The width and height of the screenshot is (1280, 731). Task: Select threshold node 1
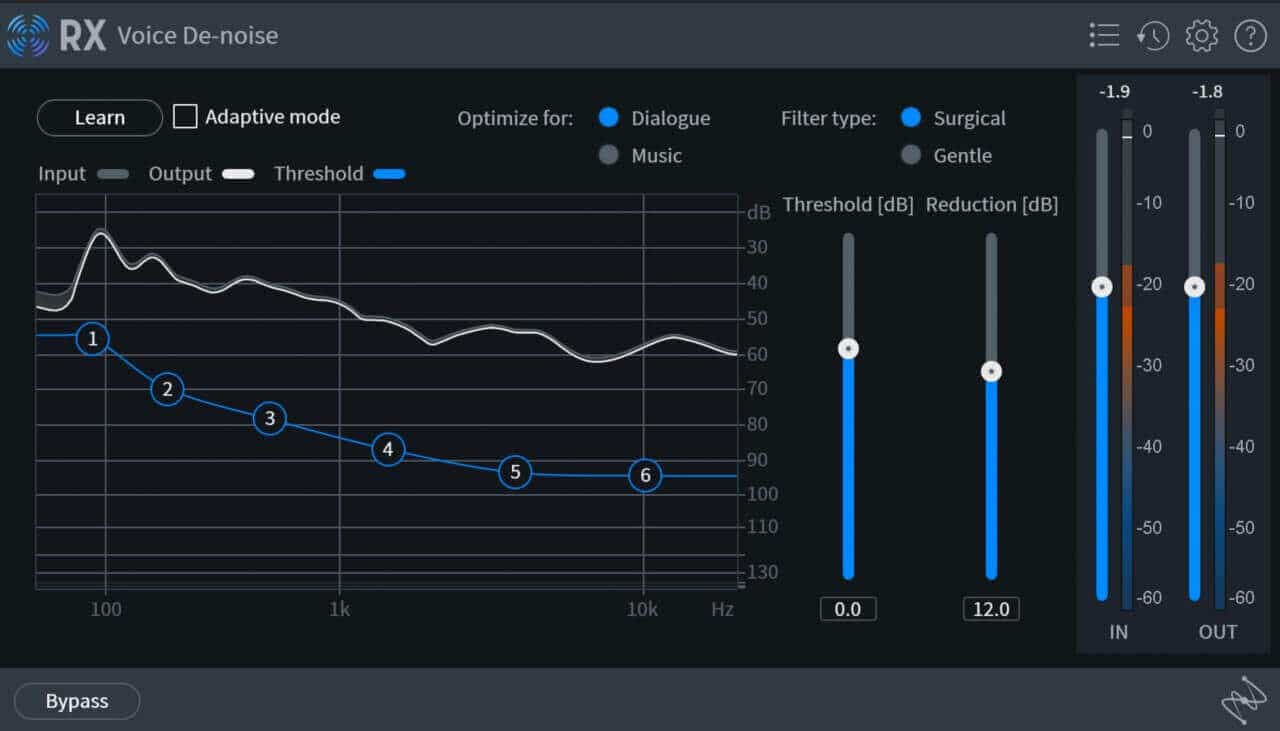coord(93,339)
